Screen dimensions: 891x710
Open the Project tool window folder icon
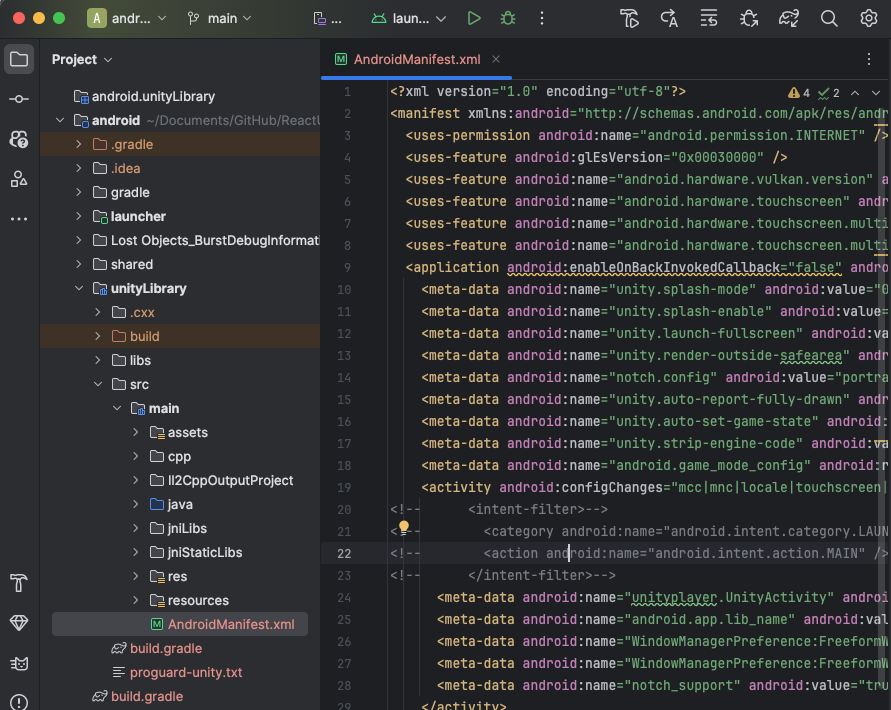point(19,59)
